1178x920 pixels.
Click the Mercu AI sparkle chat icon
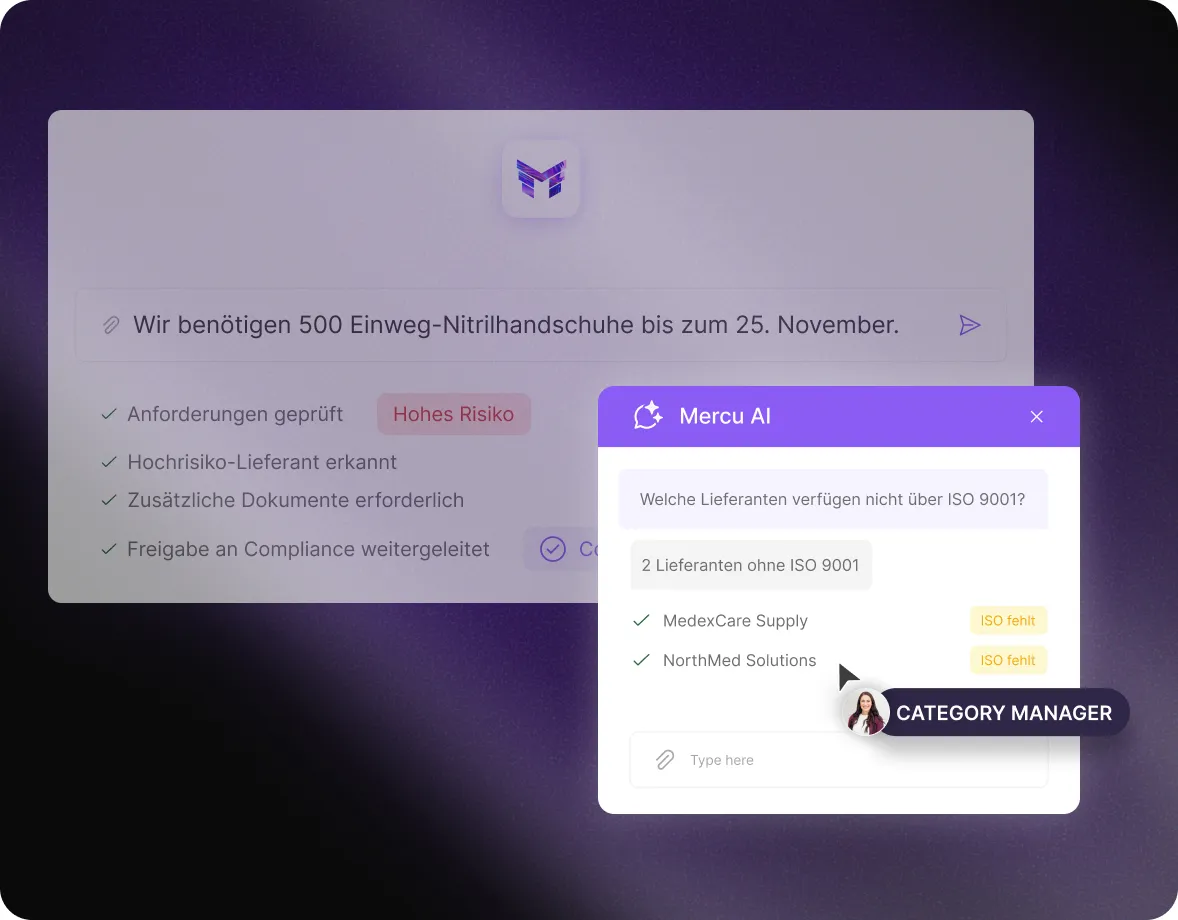tap(648, 416)
